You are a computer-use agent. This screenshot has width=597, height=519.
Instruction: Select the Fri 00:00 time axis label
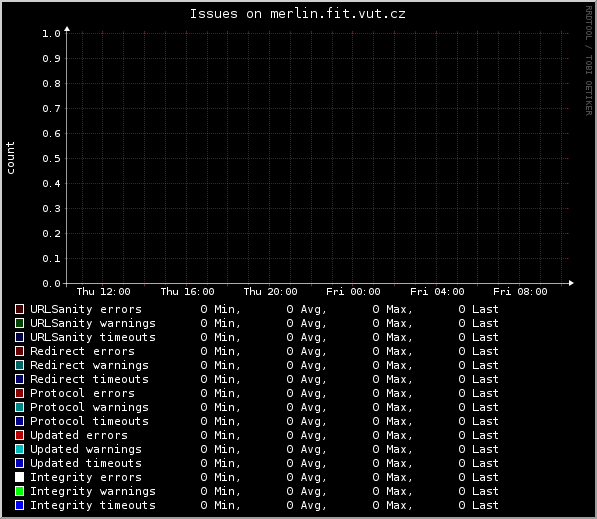pyautogui.click(x=353, y=292)
